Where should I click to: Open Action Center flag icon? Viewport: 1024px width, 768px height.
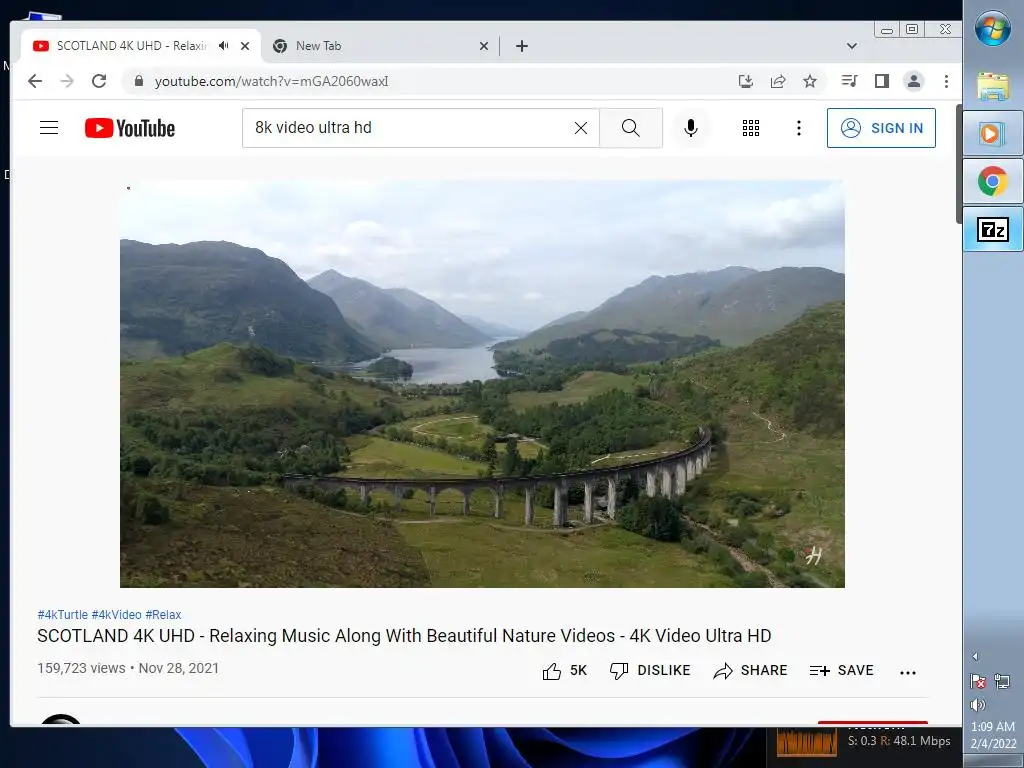[978, 682]
